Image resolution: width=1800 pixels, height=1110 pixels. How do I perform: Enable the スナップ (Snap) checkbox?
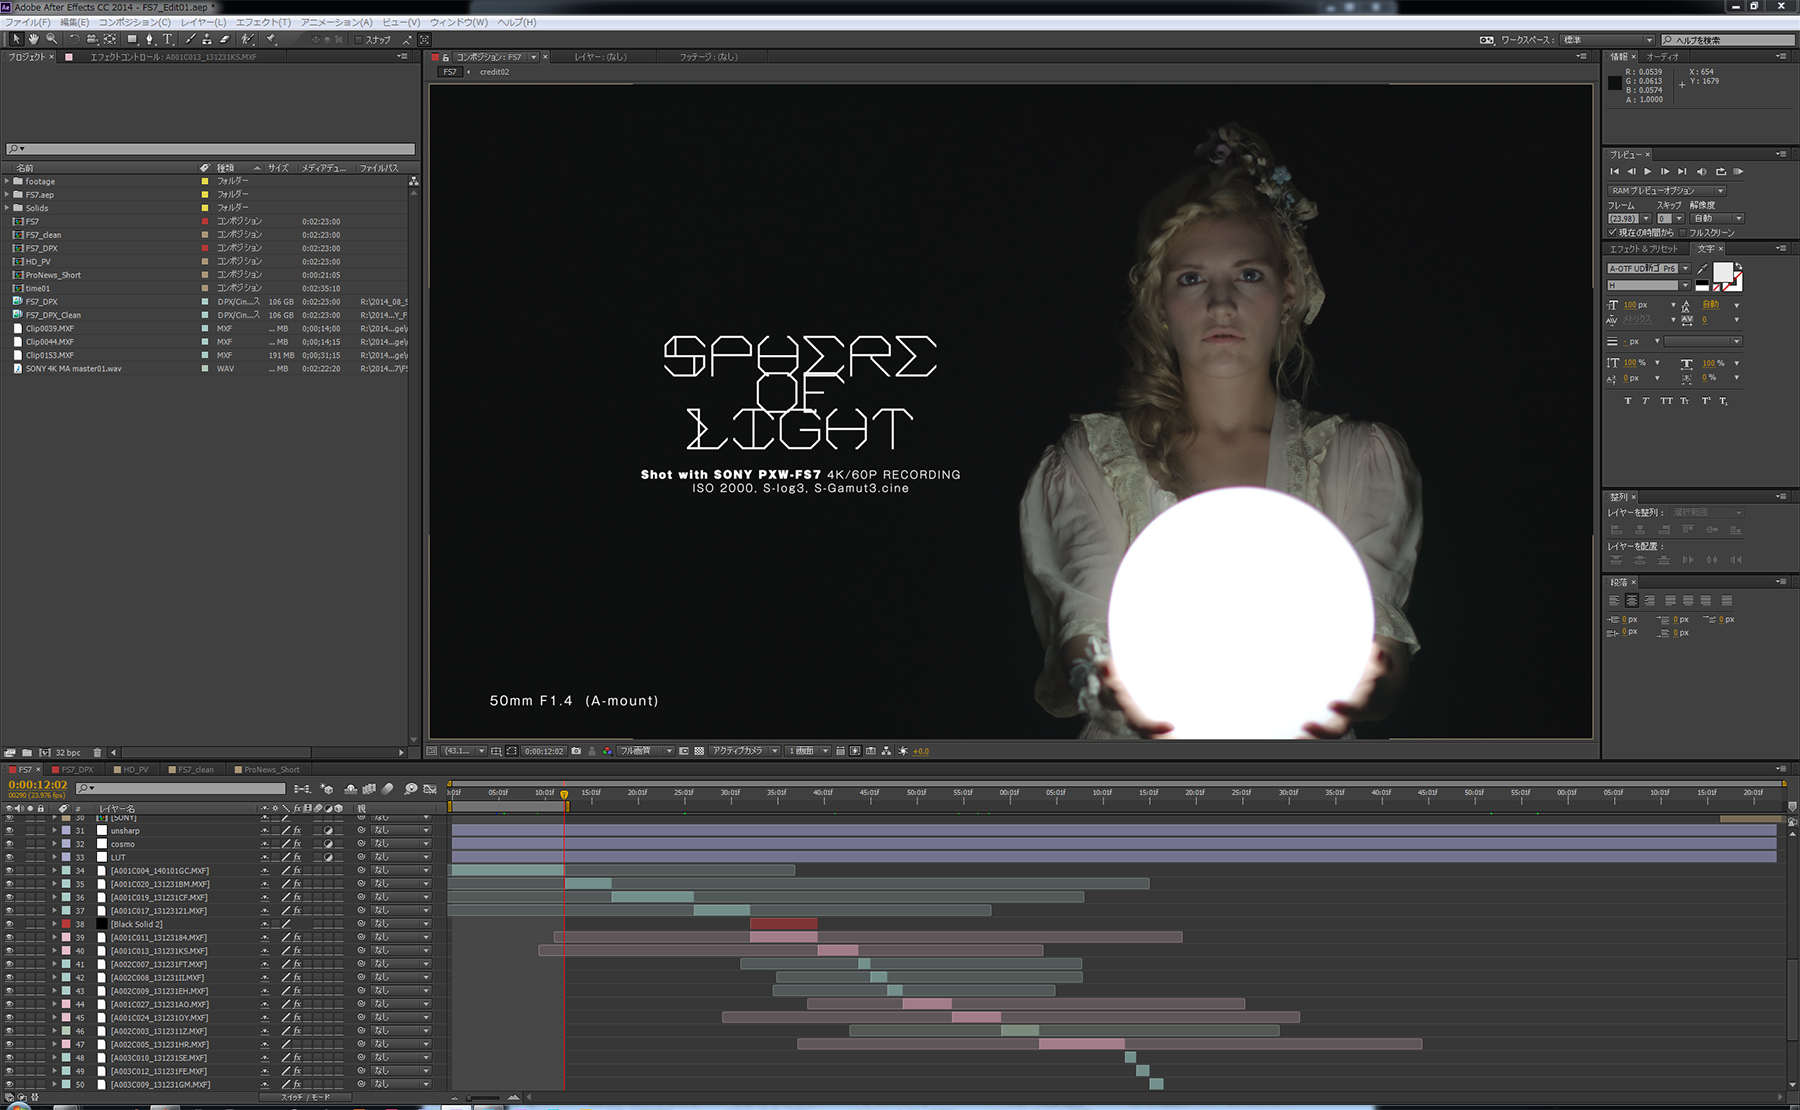pyautogui.click(x=359, y=40)
